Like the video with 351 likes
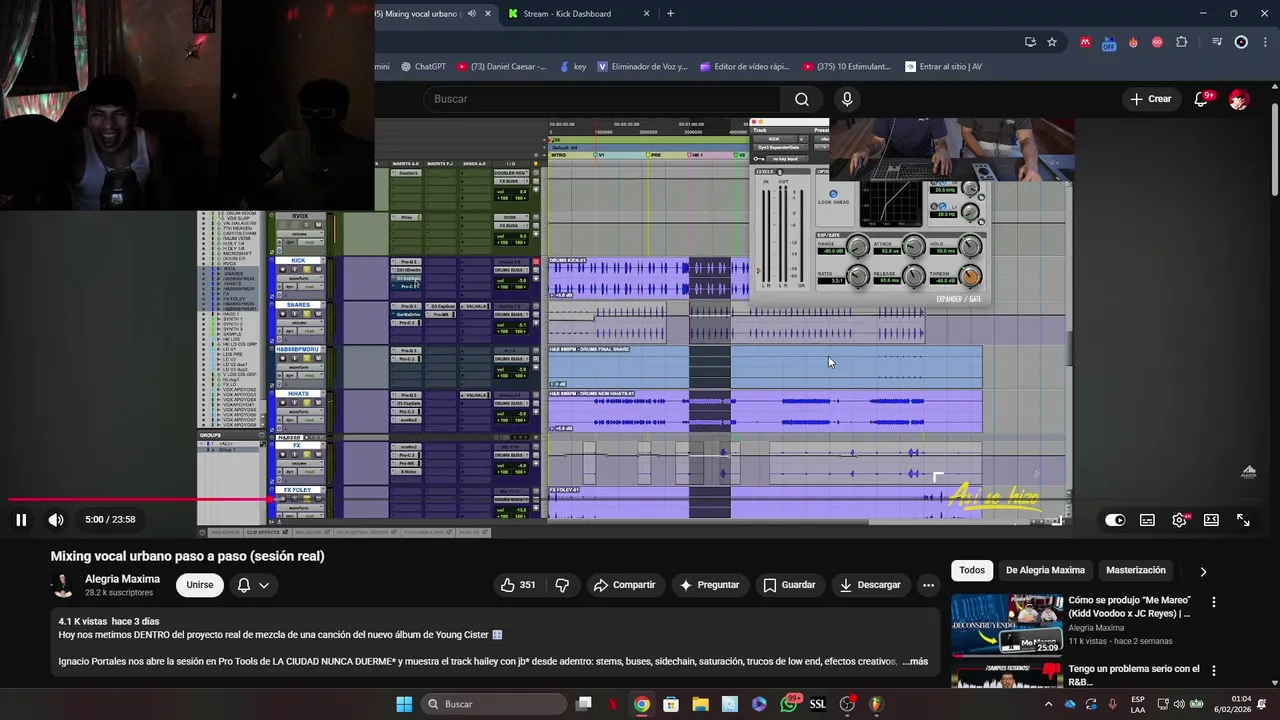This screenshot has height=720, width=1280. click(x=518, y=585)
